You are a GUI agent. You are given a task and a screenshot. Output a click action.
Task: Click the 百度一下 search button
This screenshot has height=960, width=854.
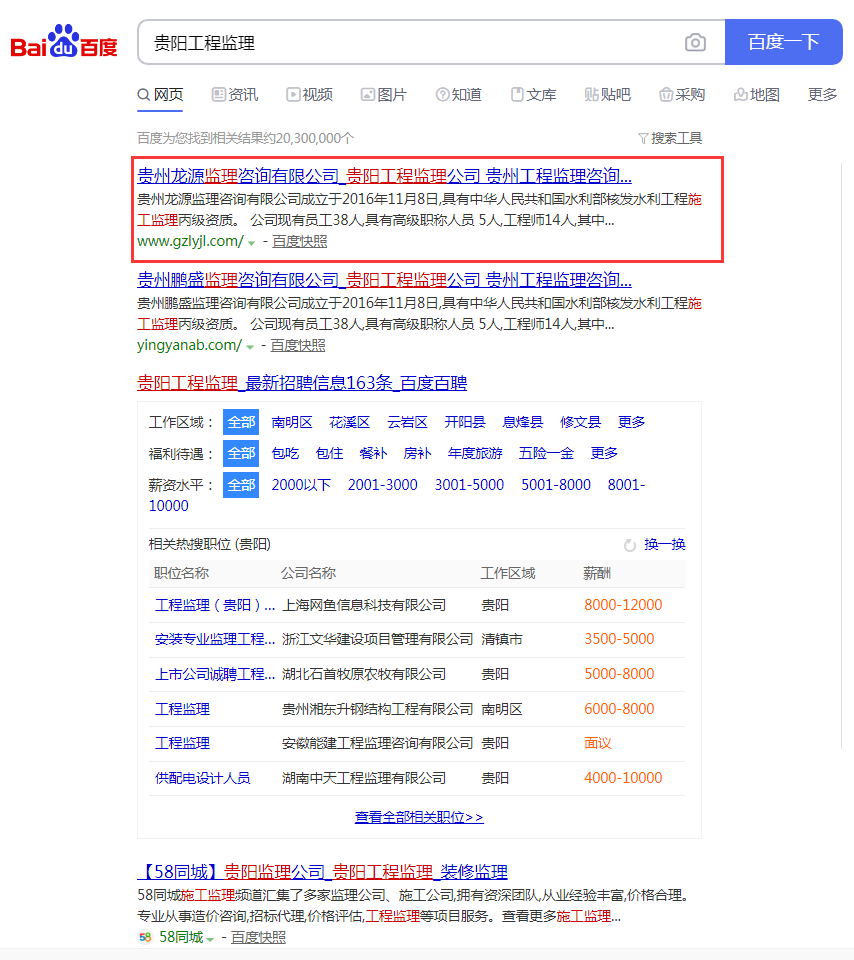[783, 42]
